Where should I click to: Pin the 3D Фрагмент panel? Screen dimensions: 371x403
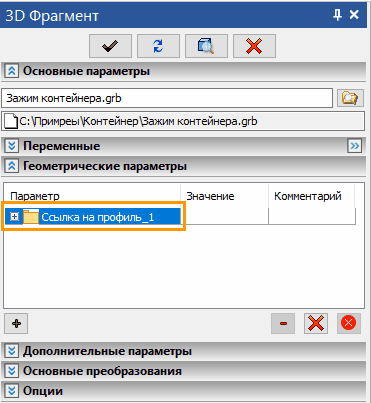point(337,15)
